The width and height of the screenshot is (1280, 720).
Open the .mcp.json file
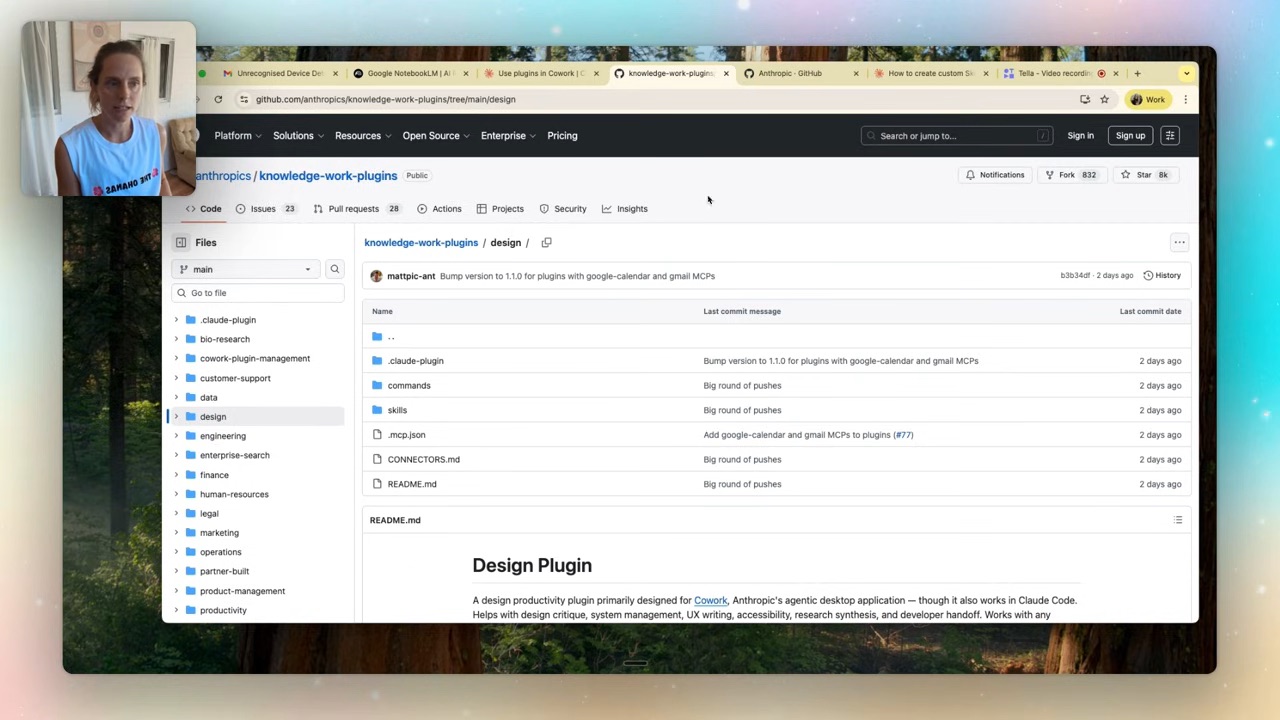[406, 435]
